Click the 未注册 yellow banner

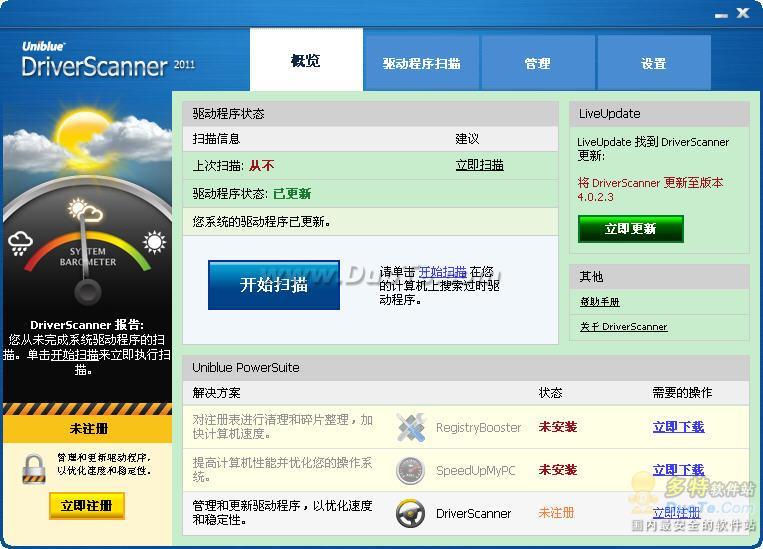point(88,429)
